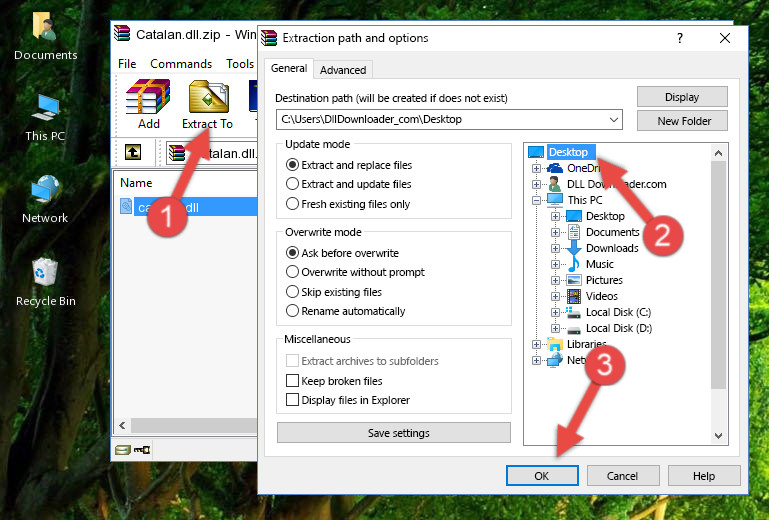Click the key password icon in status bar

click(142, 449)
